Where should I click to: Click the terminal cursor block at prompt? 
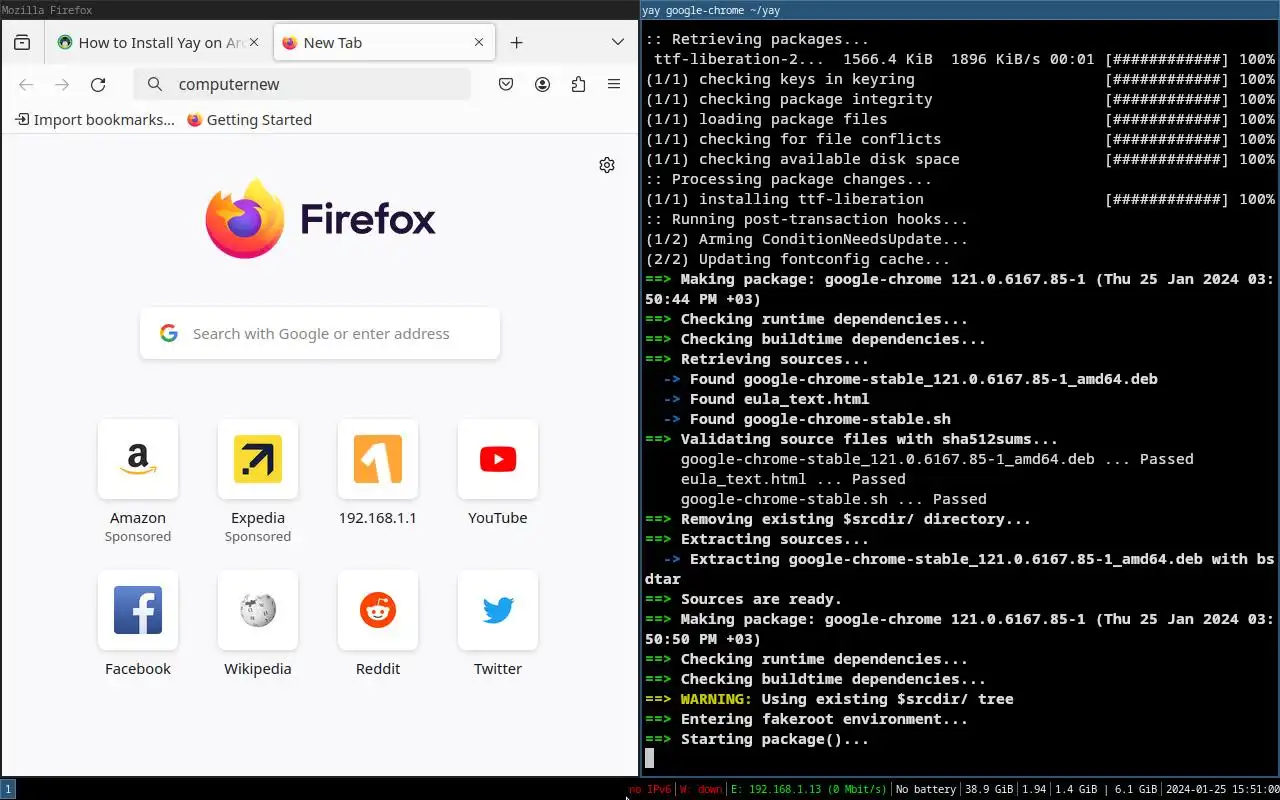coord(649,759)
